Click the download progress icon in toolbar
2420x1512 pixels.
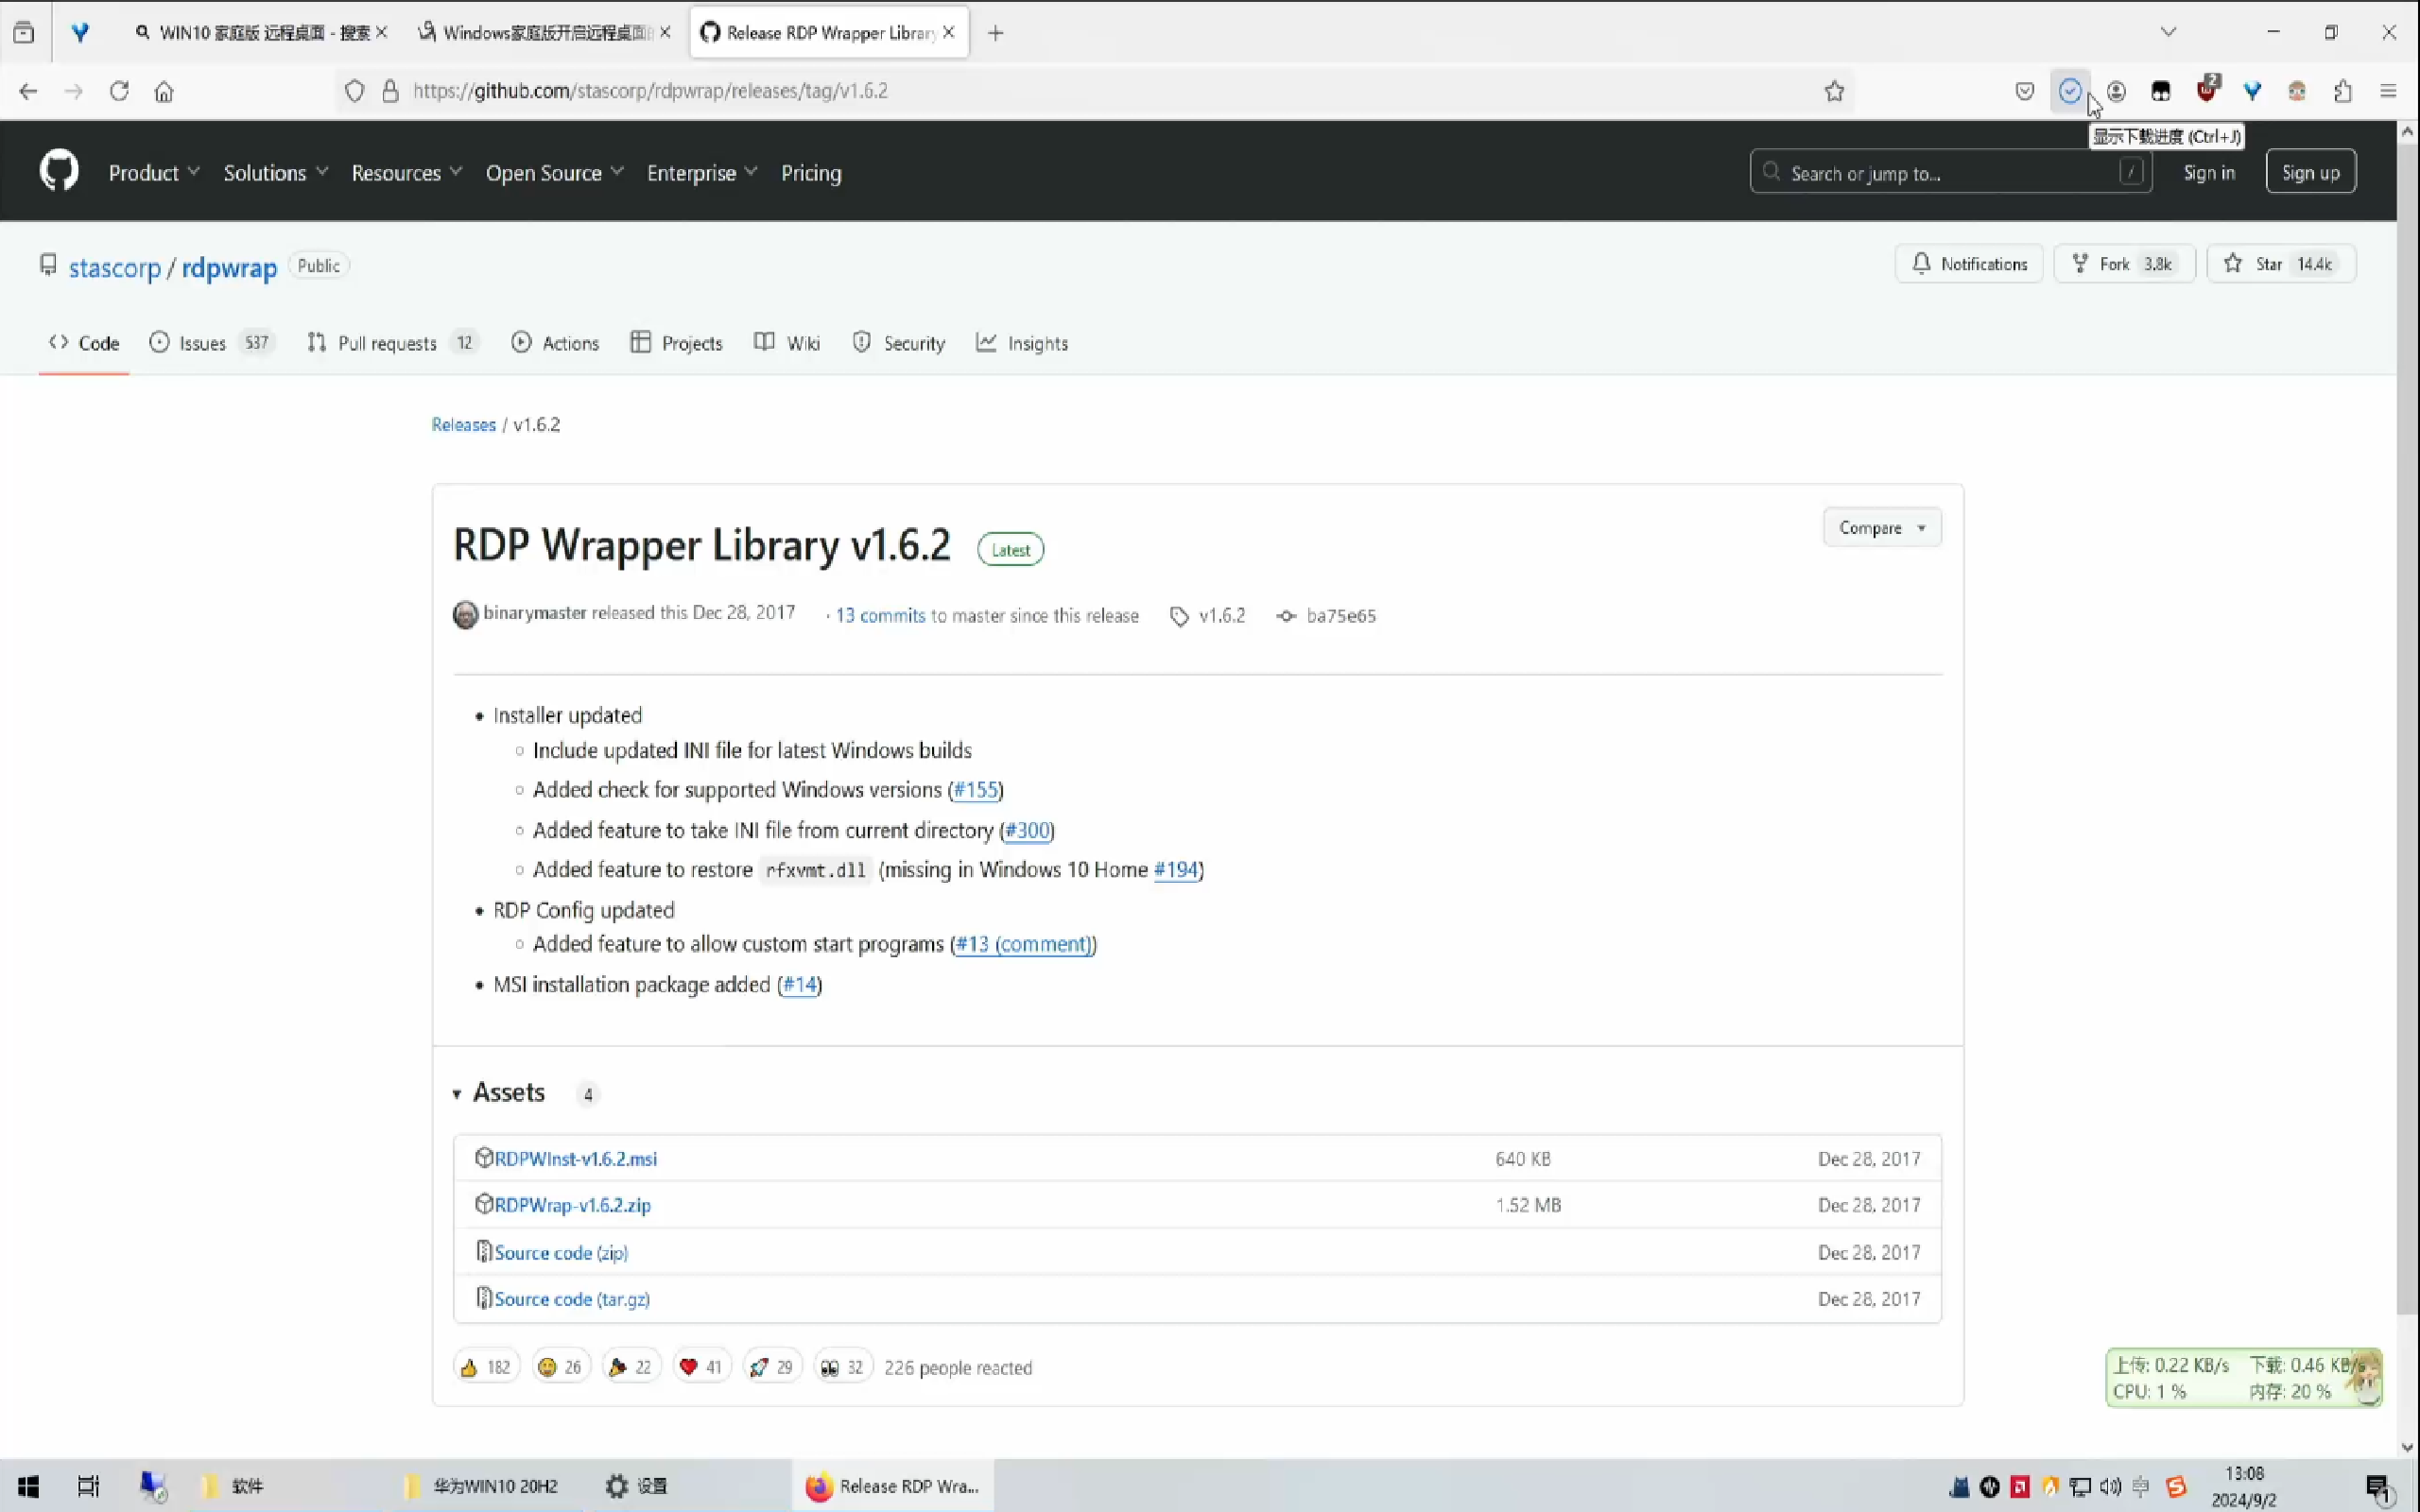coord(2069,90)
